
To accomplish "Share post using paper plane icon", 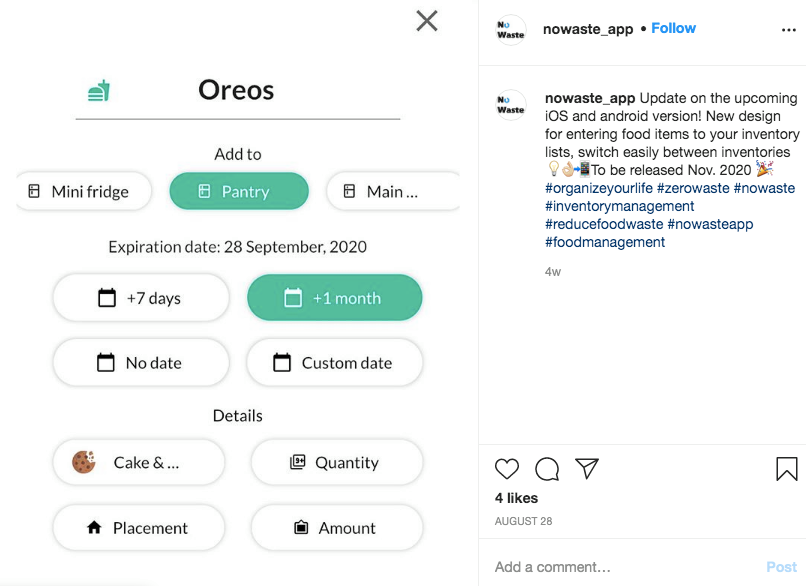I will (x=587, y=468).
